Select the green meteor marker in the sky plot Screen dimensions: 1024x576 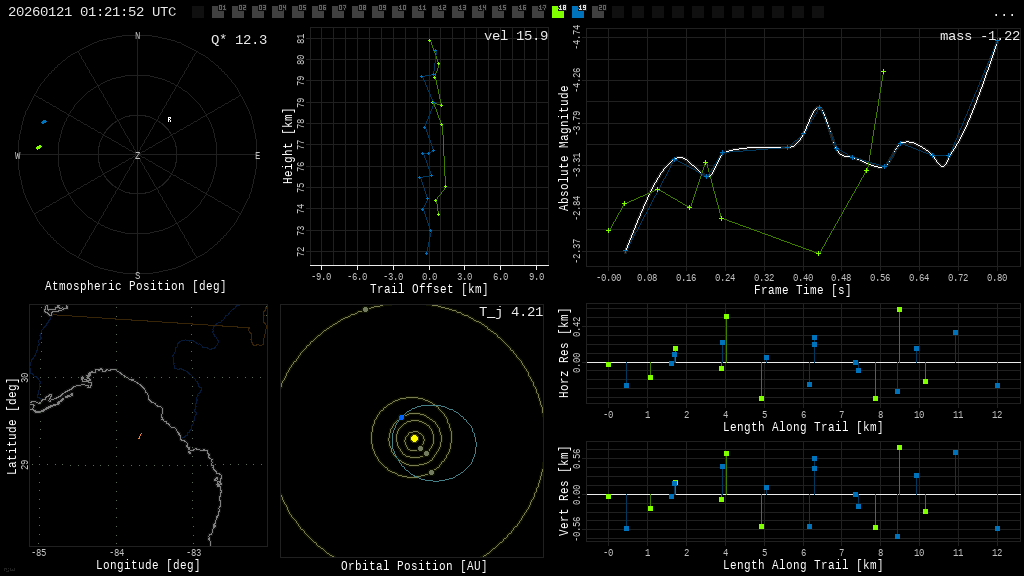tap(39, 147)
